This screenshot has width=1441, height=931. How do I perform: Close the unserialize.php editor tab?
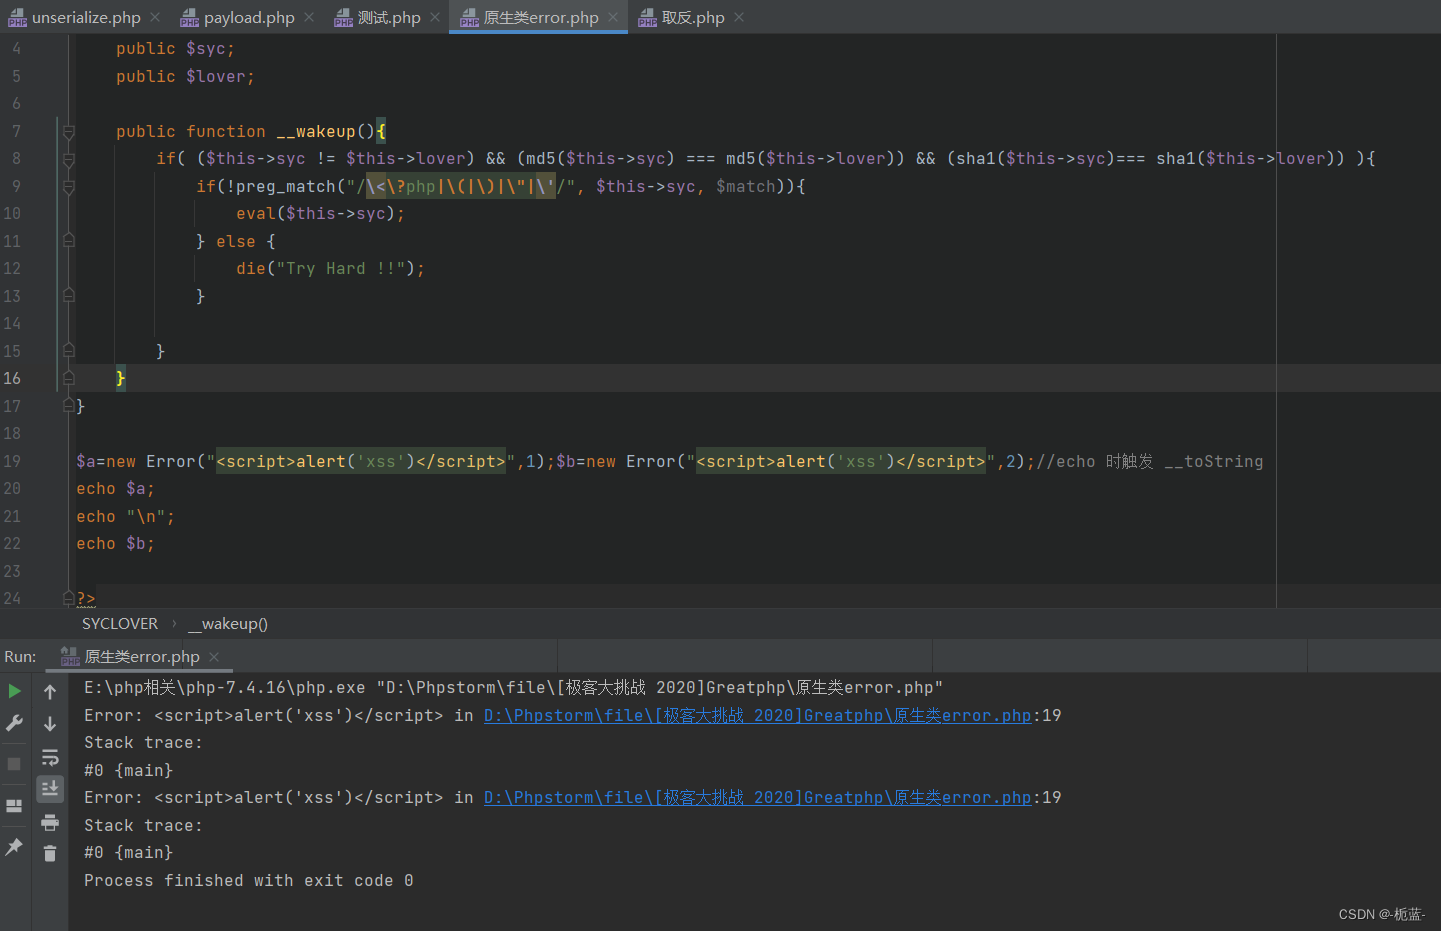pyautogui.click(x=155, y=17)
